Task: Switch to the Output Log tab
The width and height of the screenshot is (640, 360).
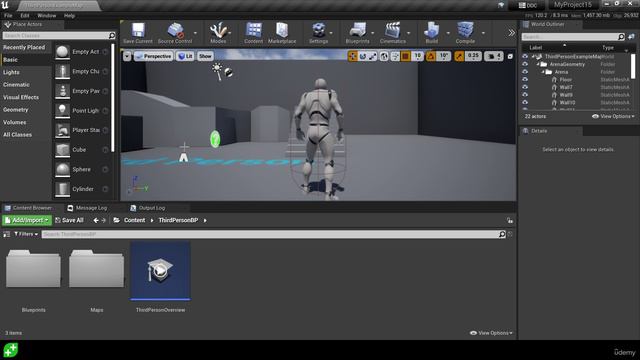Action: [x=147, y=208]
